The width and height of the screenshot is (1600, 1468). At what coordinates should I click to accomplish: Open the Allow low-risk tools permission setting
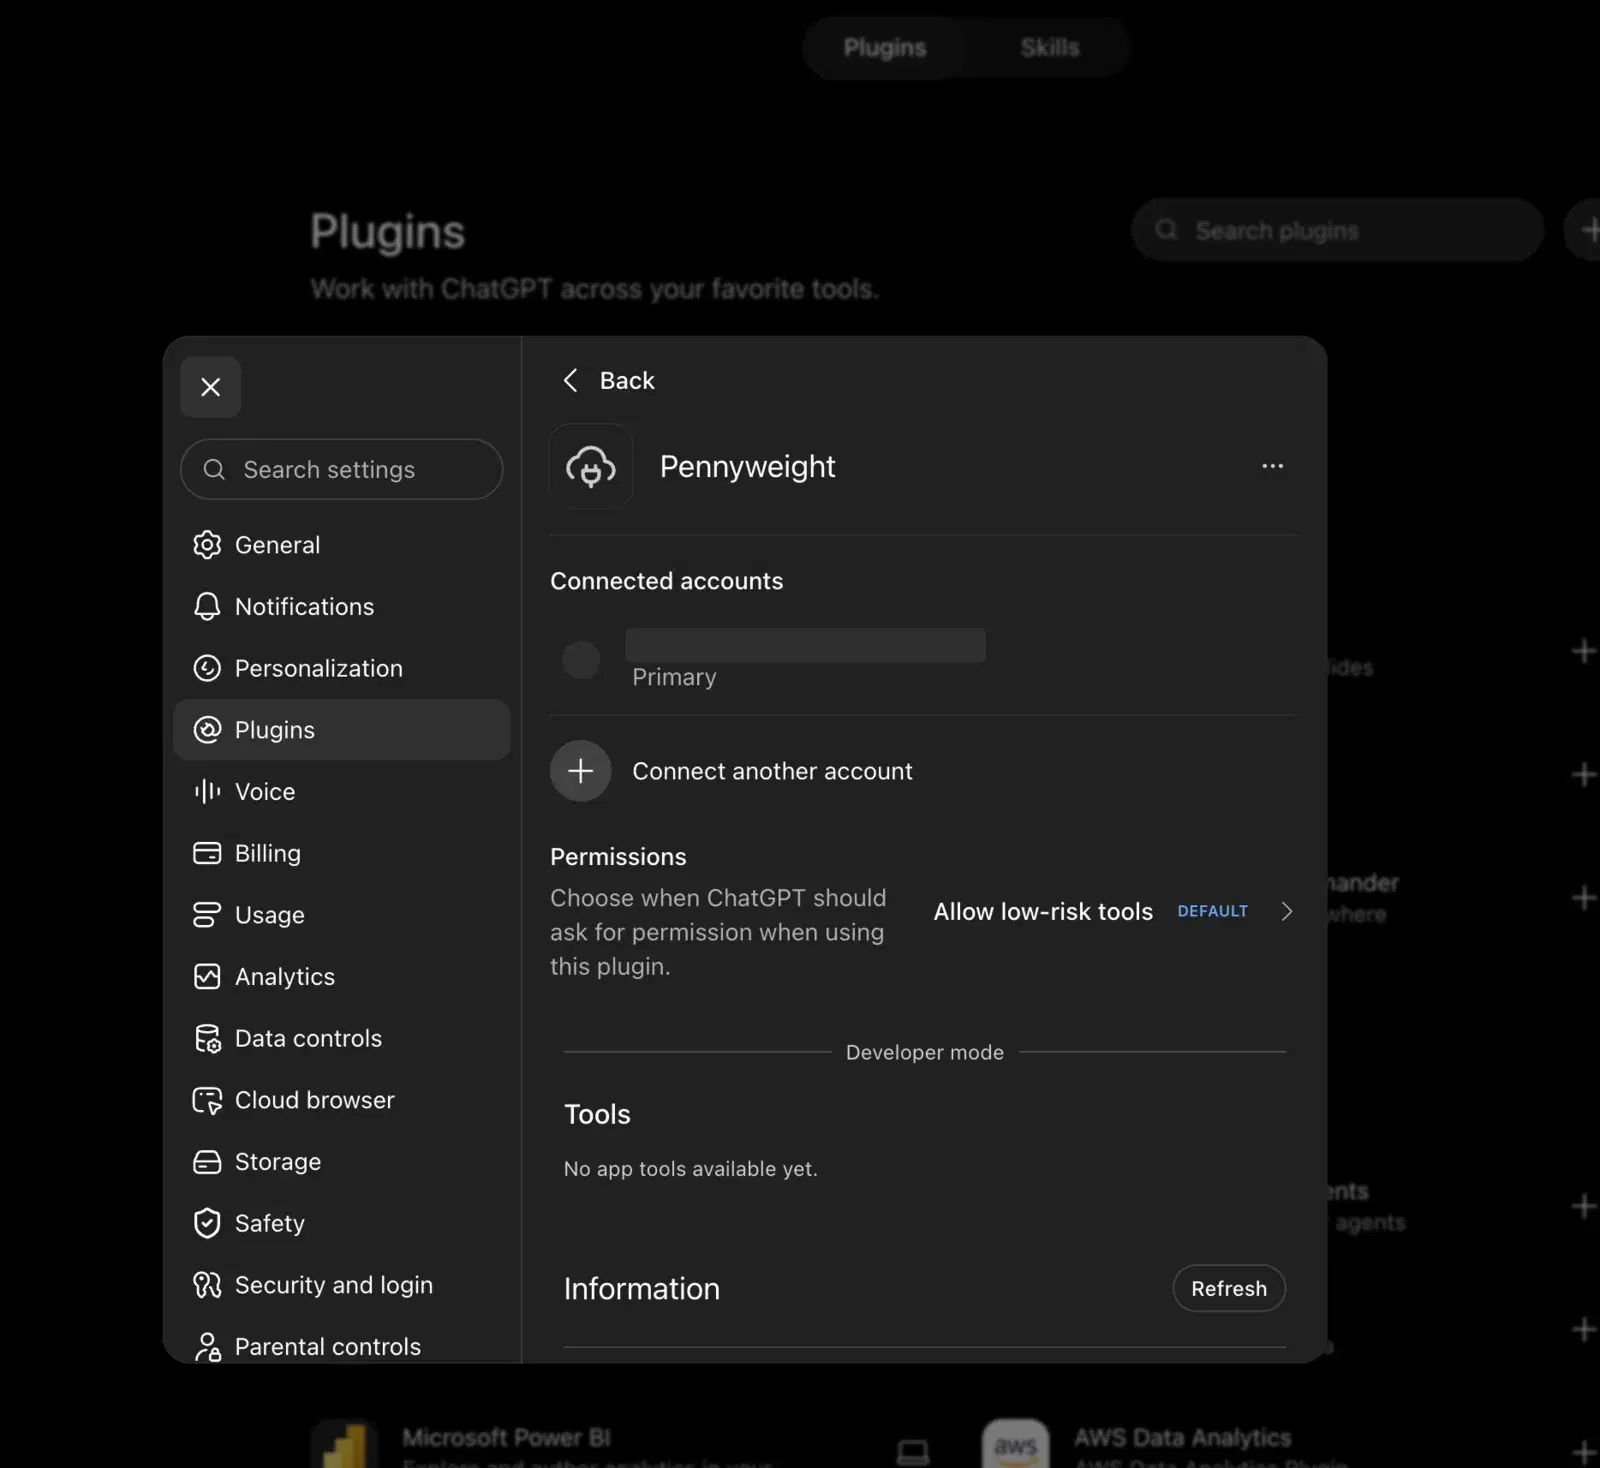pyautogui.click(x=1113, y=911)
